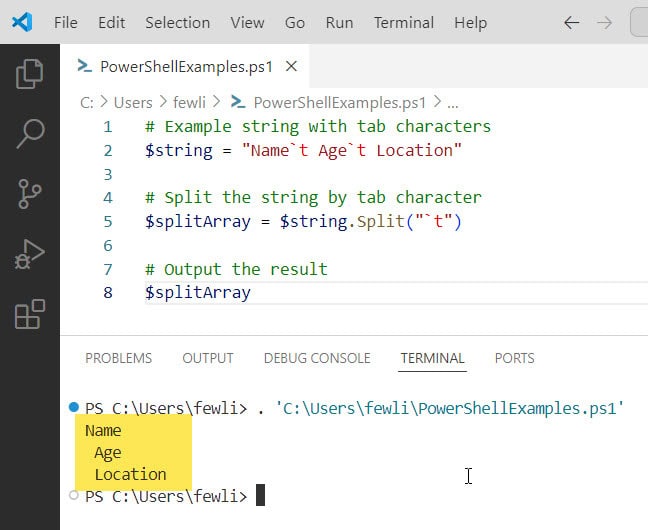Click $splitArray on line 8

(x=198, y=293)
